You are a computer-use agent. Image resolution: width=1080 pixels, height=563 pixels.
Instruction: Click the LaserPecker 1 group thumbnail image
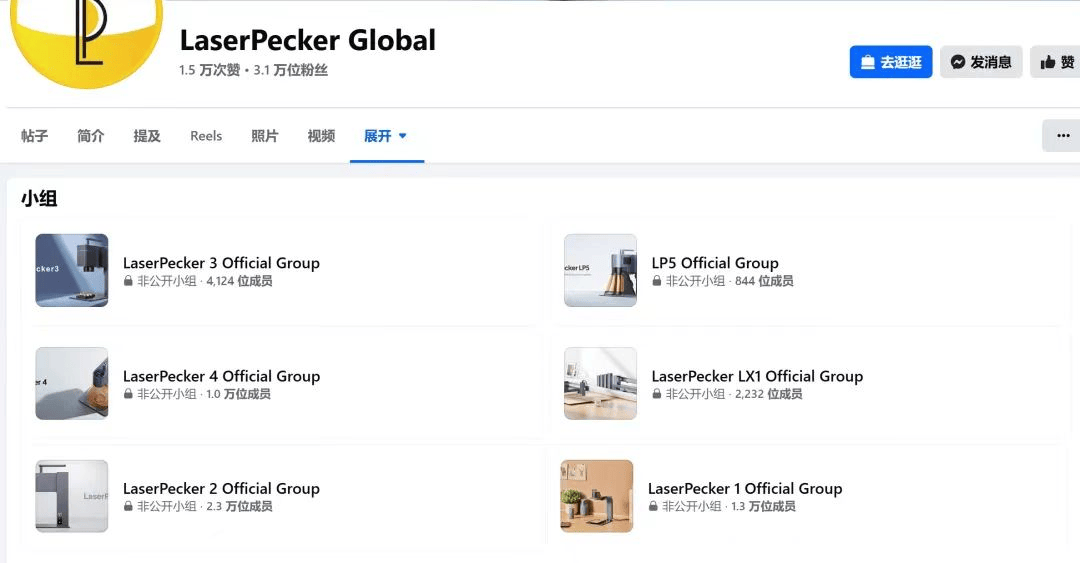596,496
